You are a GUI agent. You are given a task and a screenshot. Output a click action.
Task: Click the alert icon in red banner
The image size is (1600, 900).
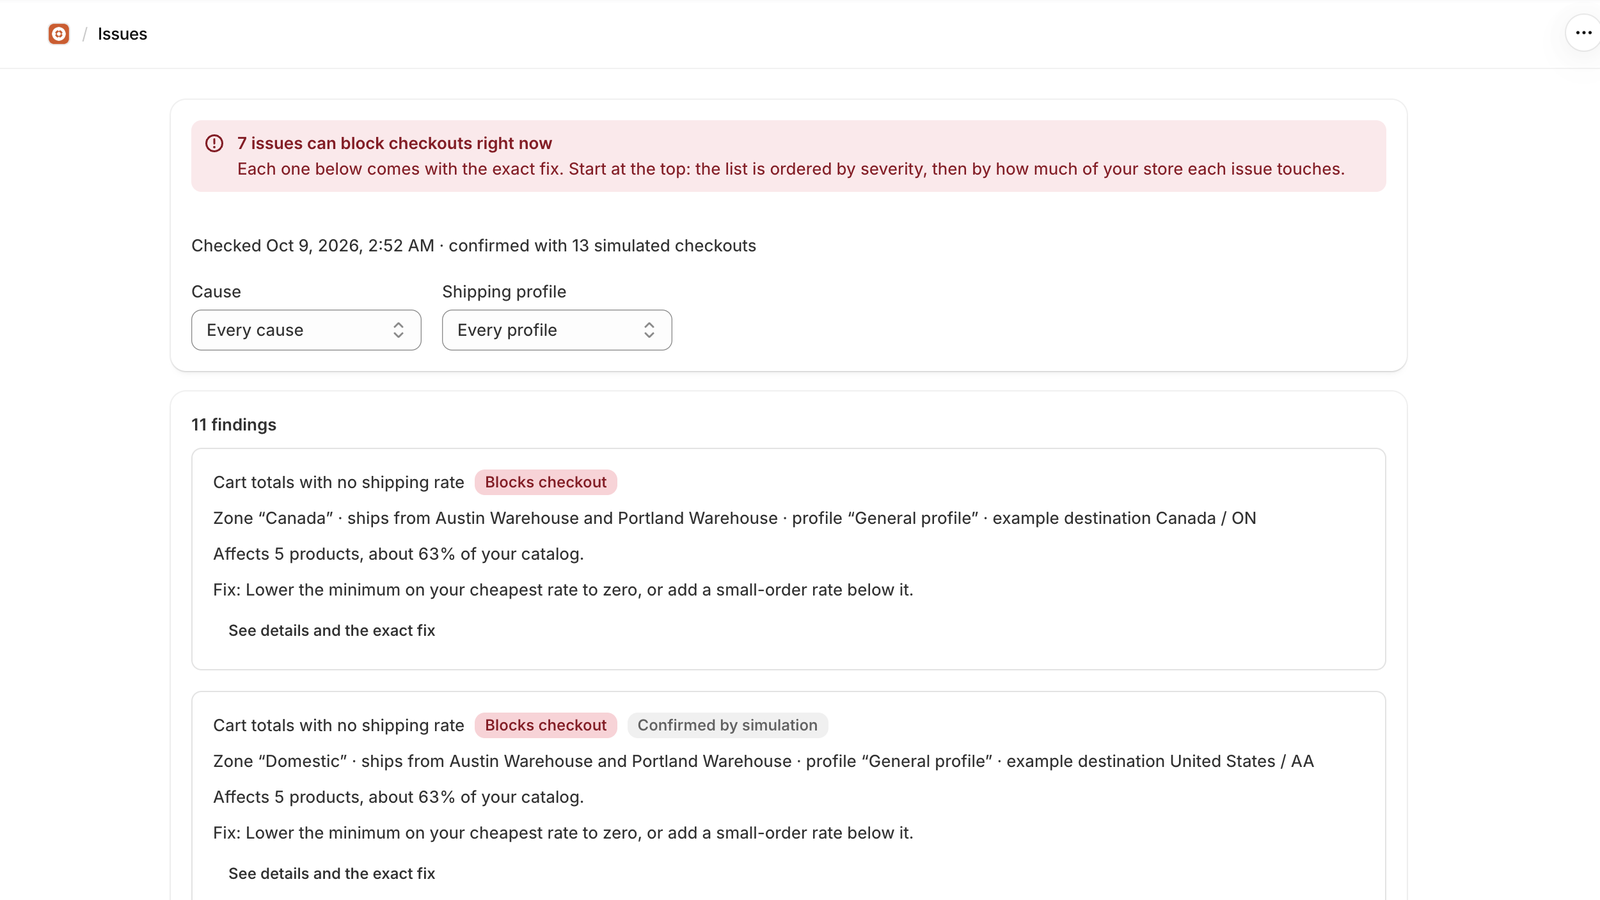tap(214, 143)
